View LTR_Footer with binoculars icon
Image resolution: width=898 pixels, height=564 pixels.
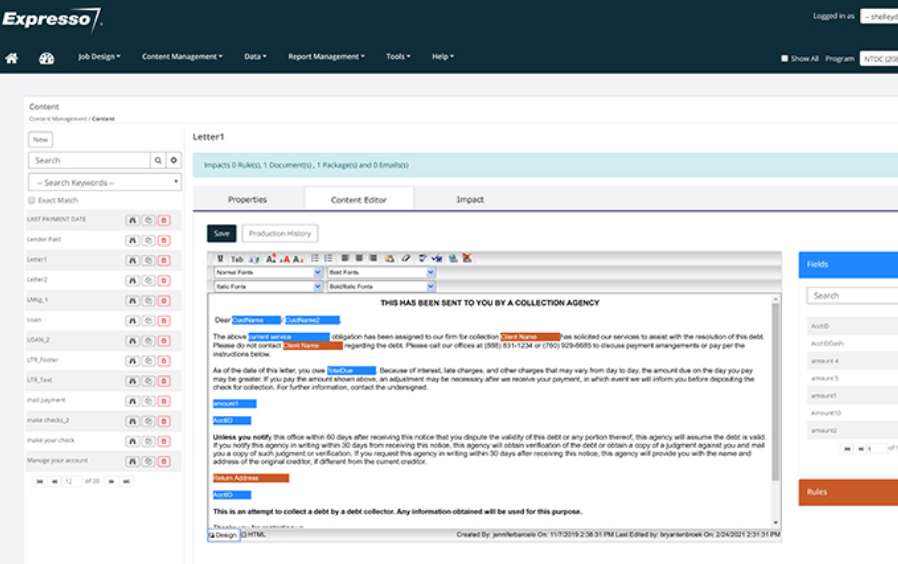[x=132, y=361]
